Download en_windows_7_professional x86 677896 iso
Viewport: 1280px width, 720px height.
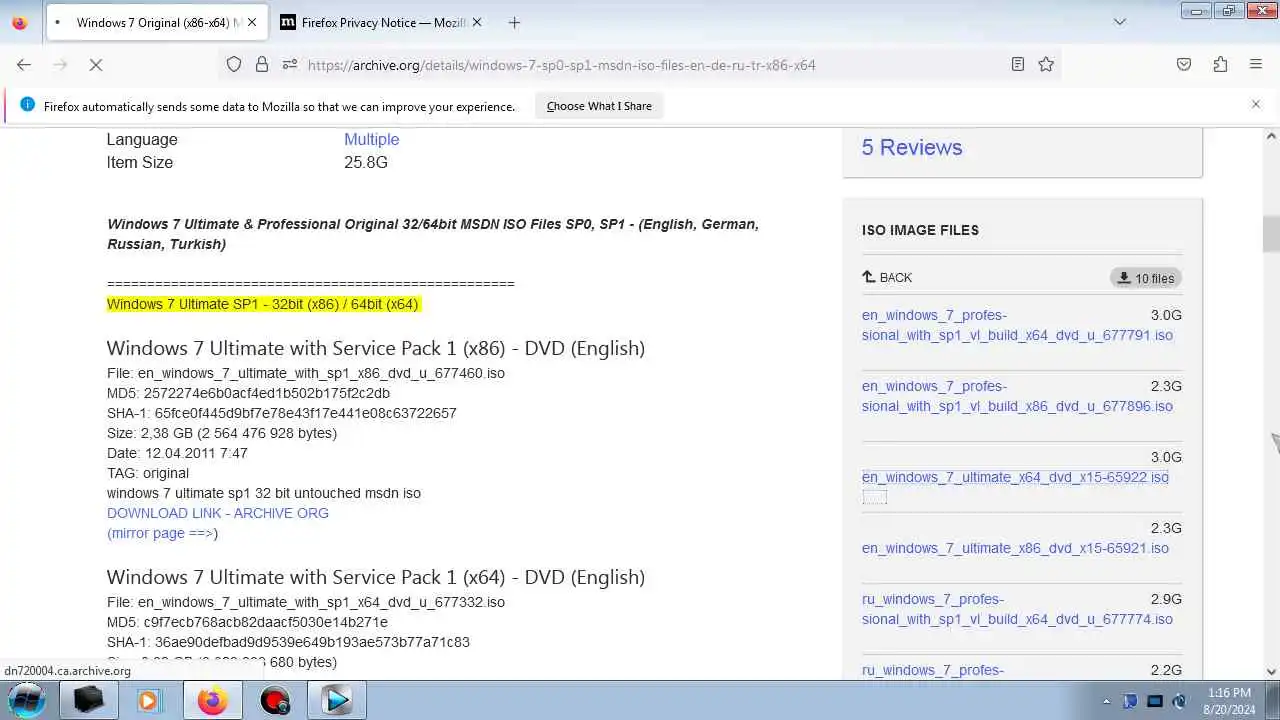[1017, 396]
